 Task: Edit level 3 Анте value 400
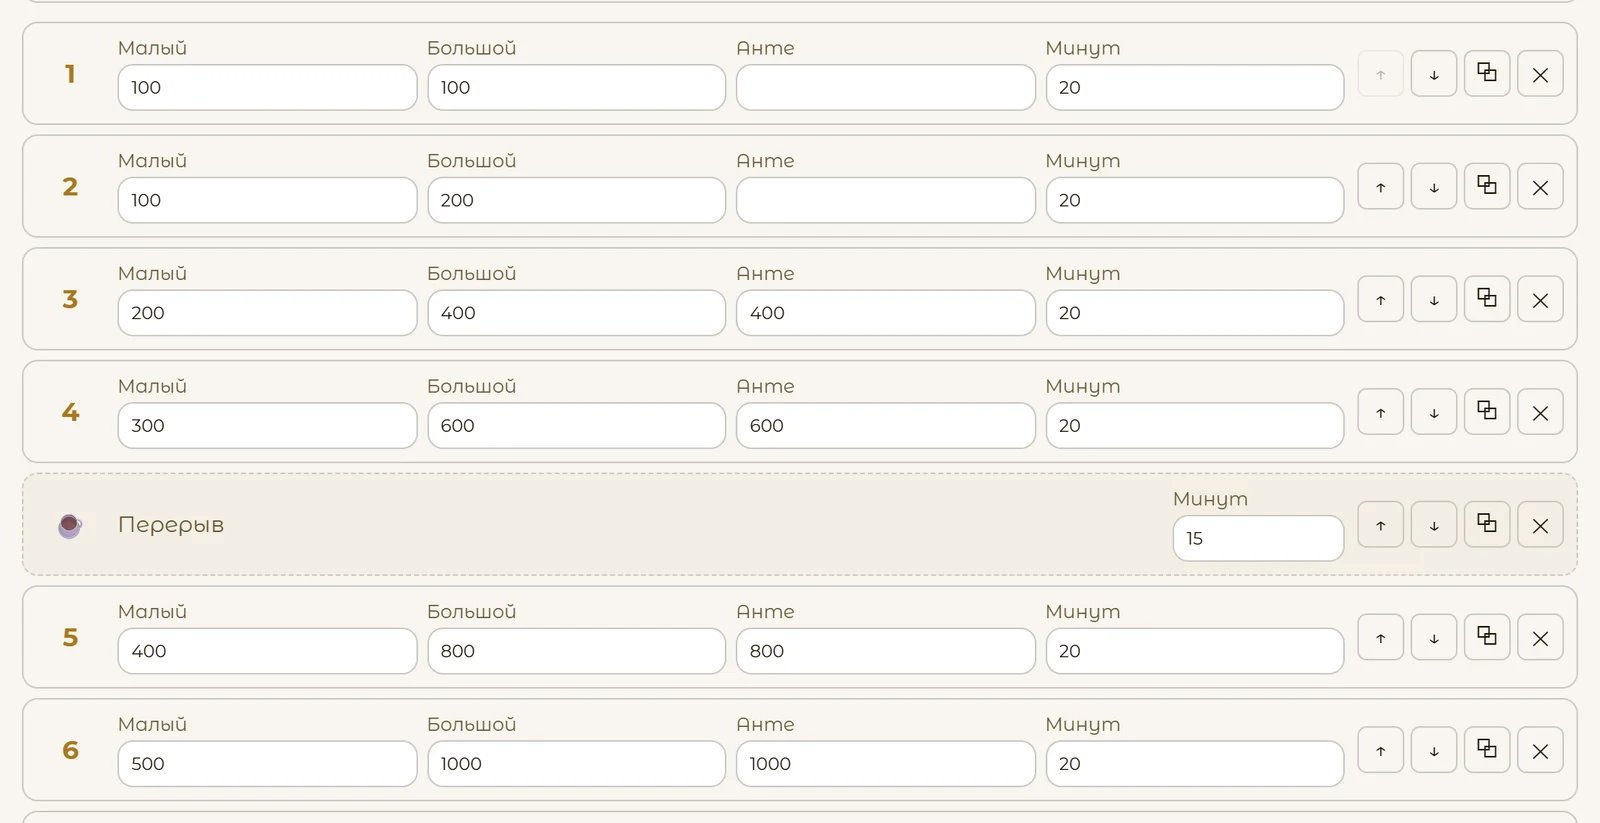pyautogui.click(x=886, y=313)
